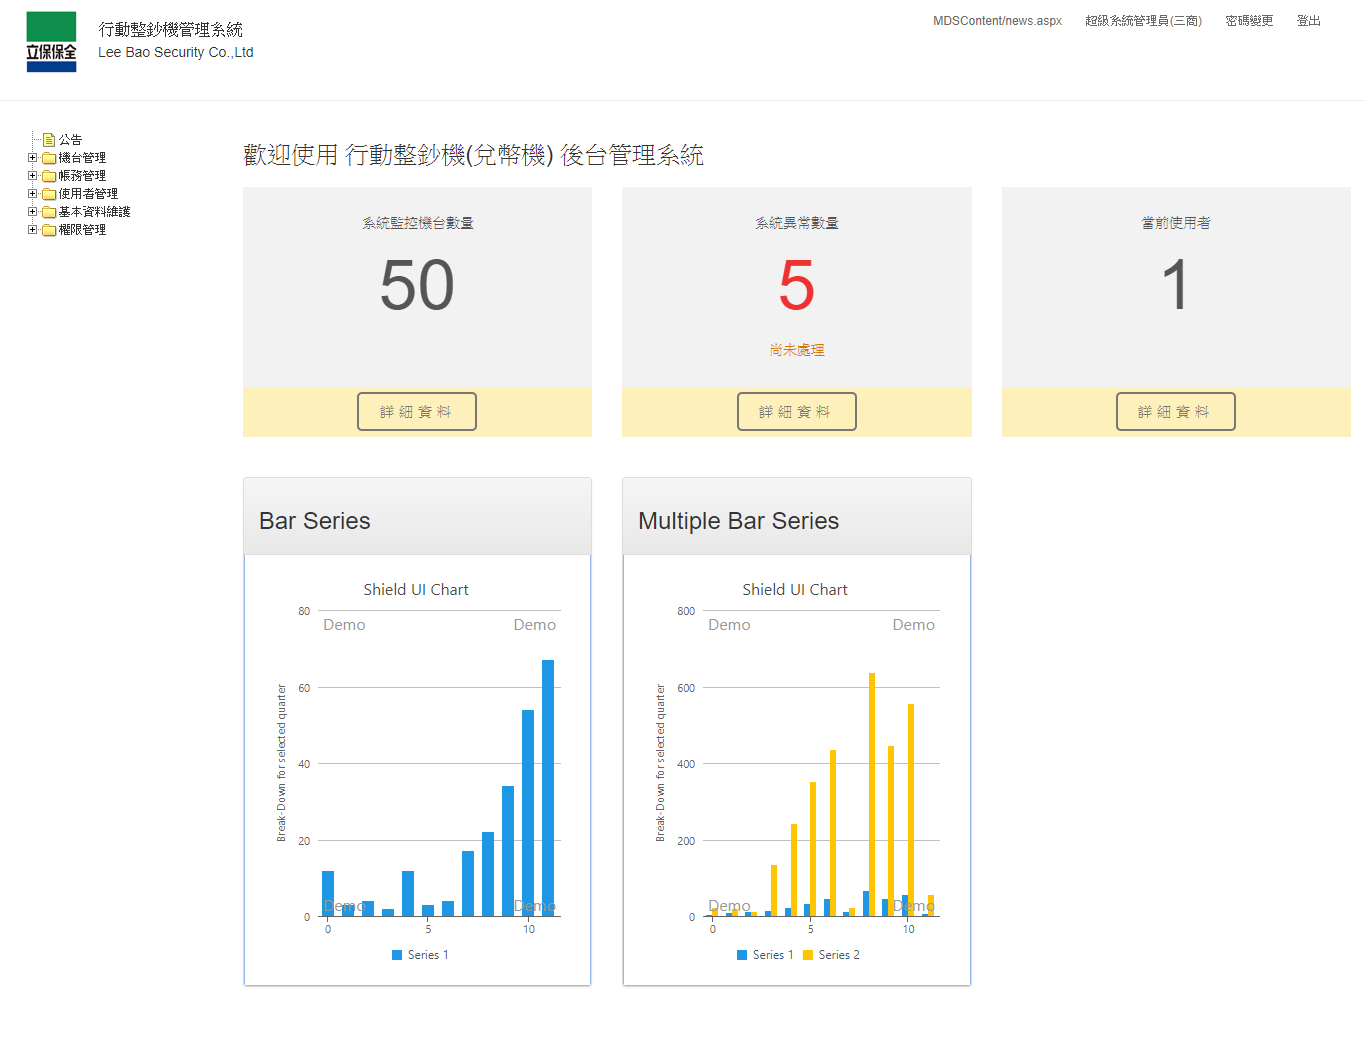The width and height of the screenshot is (1366, 1037).
Task: Click the tallest blue bar in Bar Series
Action: click(x=548, y=788)
